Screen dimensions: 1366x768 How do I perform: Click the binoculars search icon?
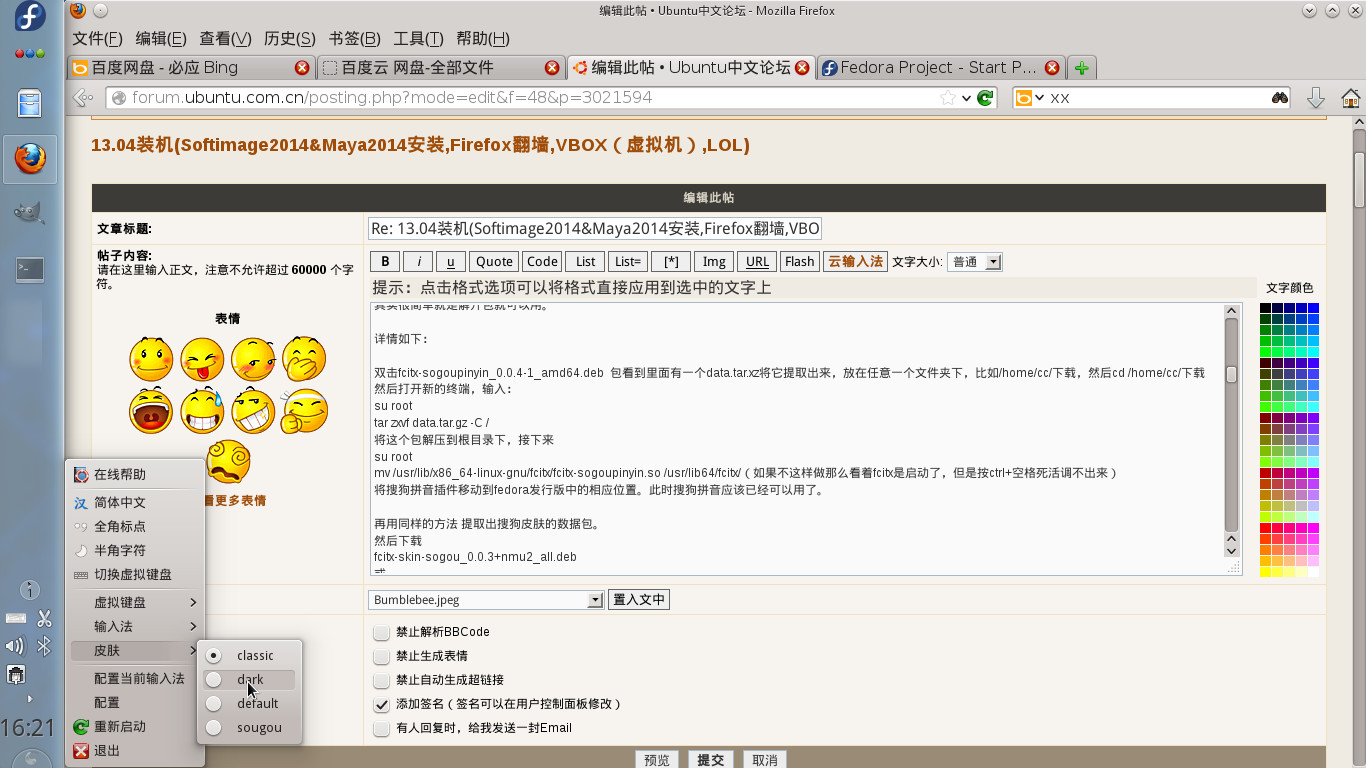click(x=1280, y=97)
